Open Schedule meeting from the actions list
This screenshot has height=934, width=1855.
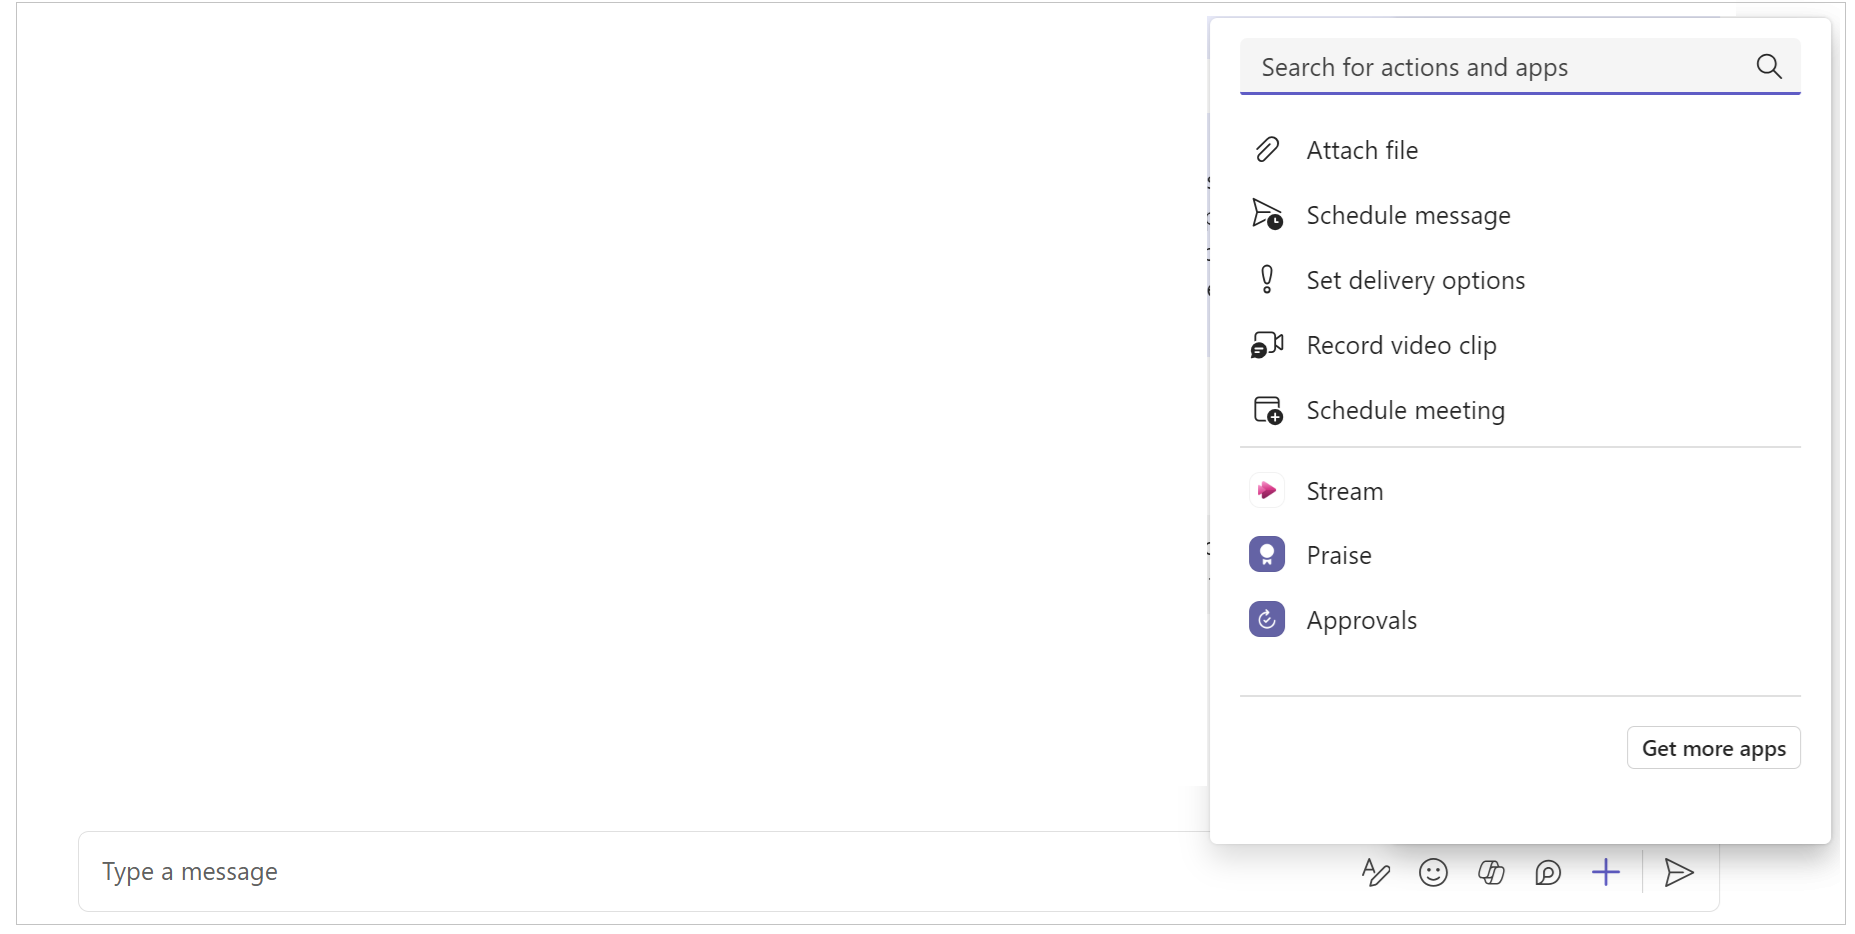[x=1405, y=409]
